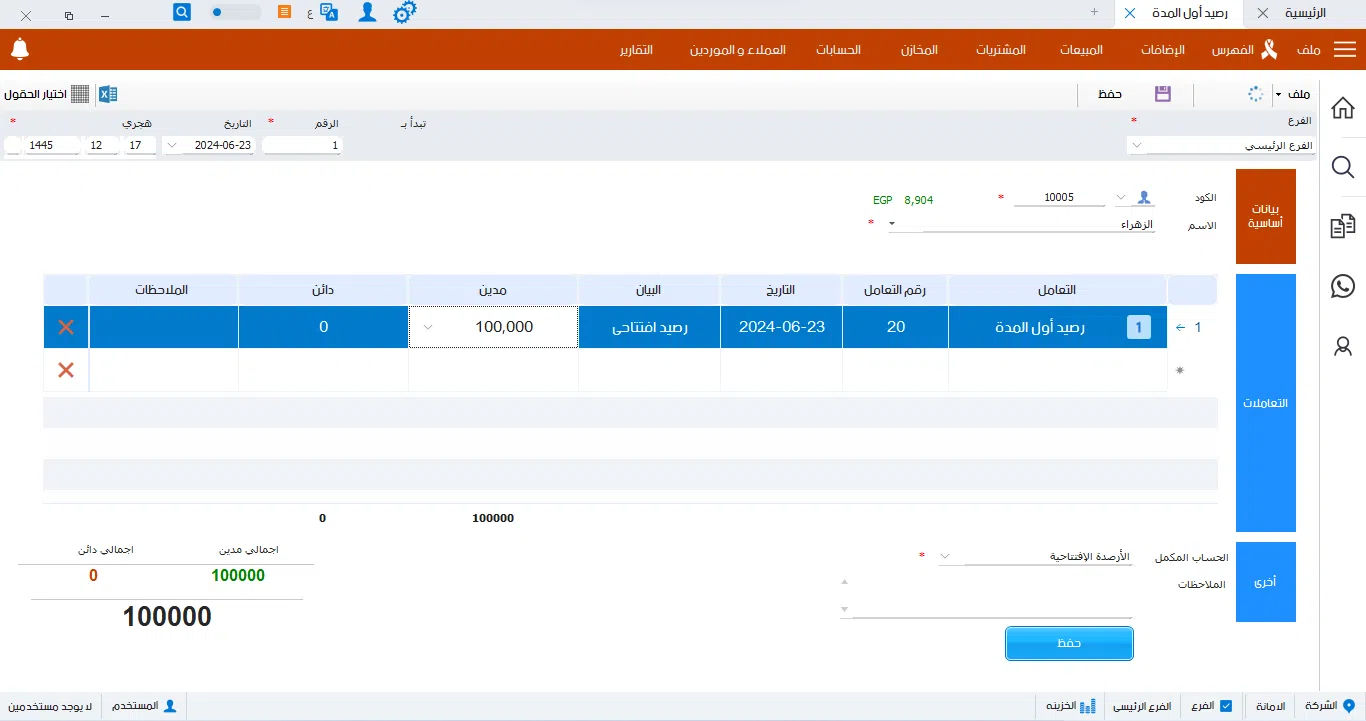Click the دائن cell showing 0
The width and height of the screenshot is (1366, 721).
tap(323, 327)
